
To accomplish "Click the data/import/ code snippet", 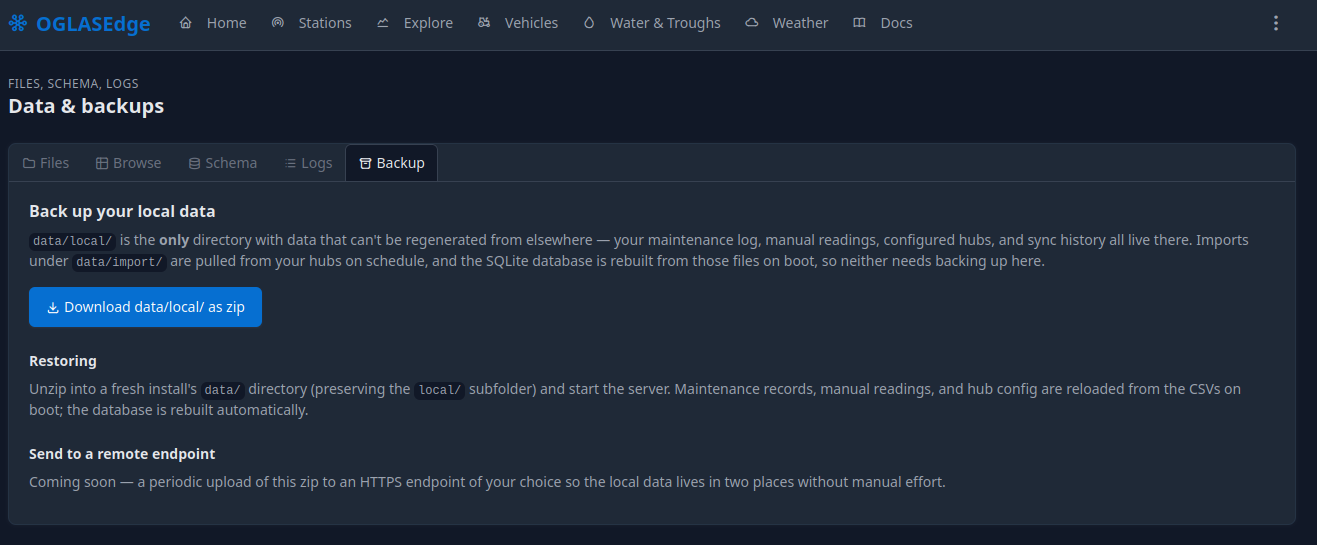I will (118, 262).
